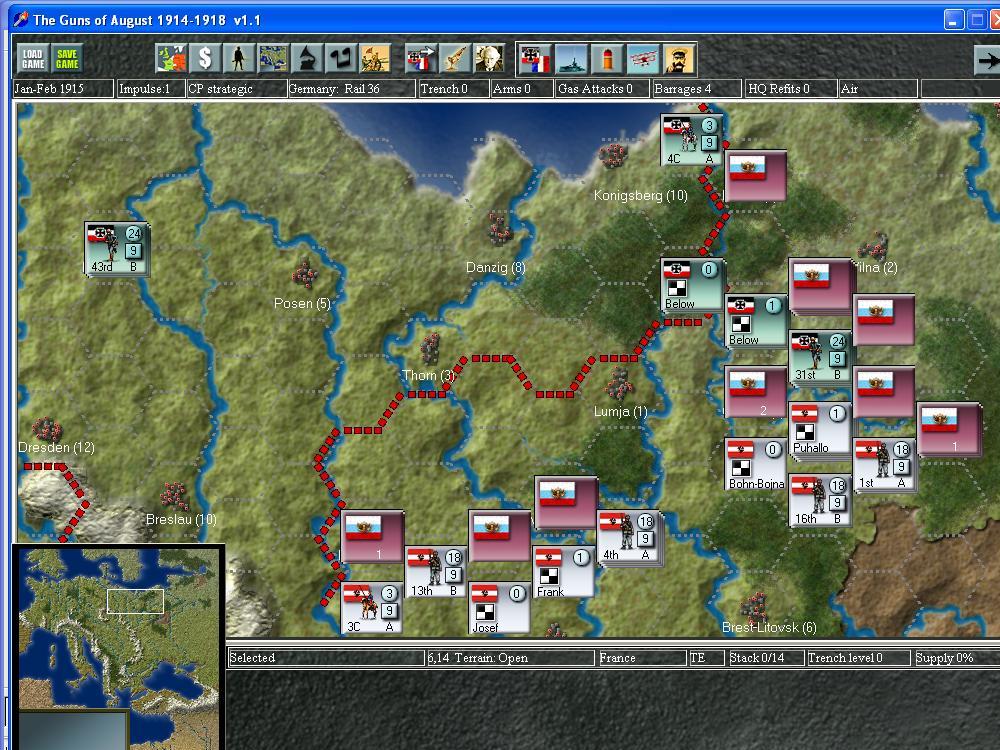The image size is (1000, 750).
Task: Click the Germany: Rail 36 field
Action: [x=351, y=89]
